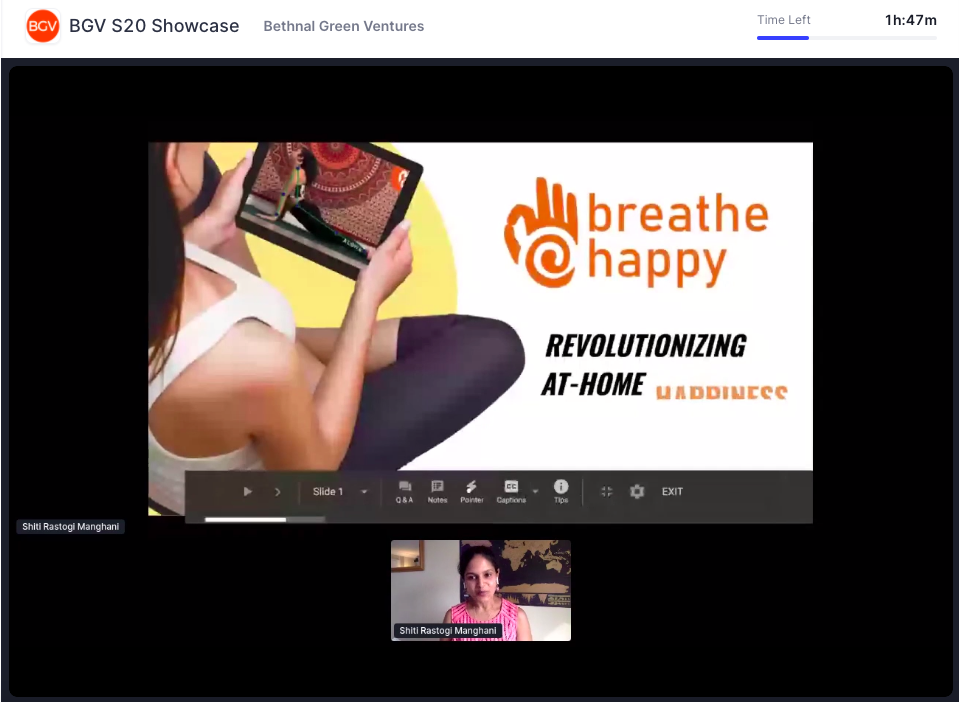Image resolution: width=959 pixels, height=702 pixels.
Task: Click the Bethnal Green Ventures text
Action: pyautogui.click(x=344, y=26)
